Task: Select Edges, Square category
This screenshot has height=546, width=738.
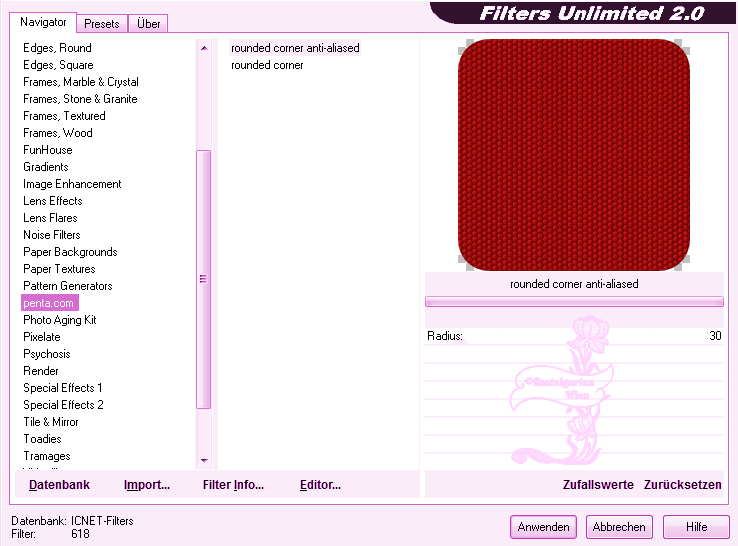Action: (58, 65)
